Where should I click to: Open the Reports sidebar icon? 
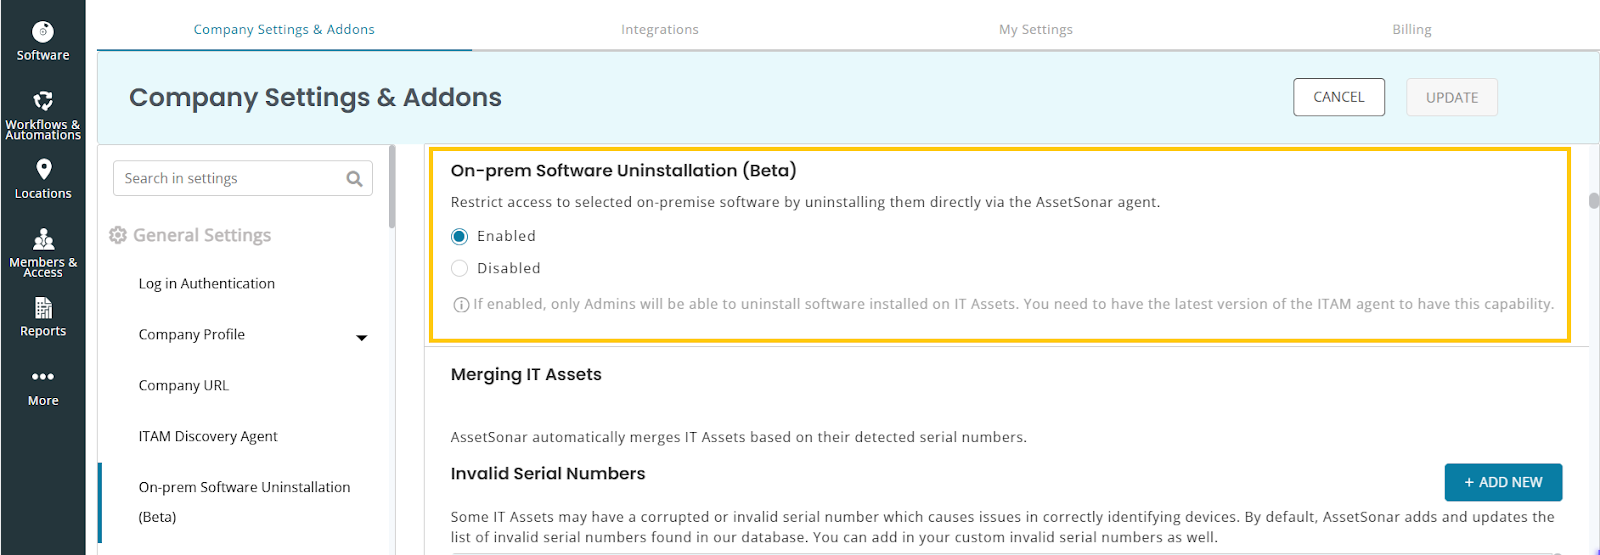coord(43,308)
